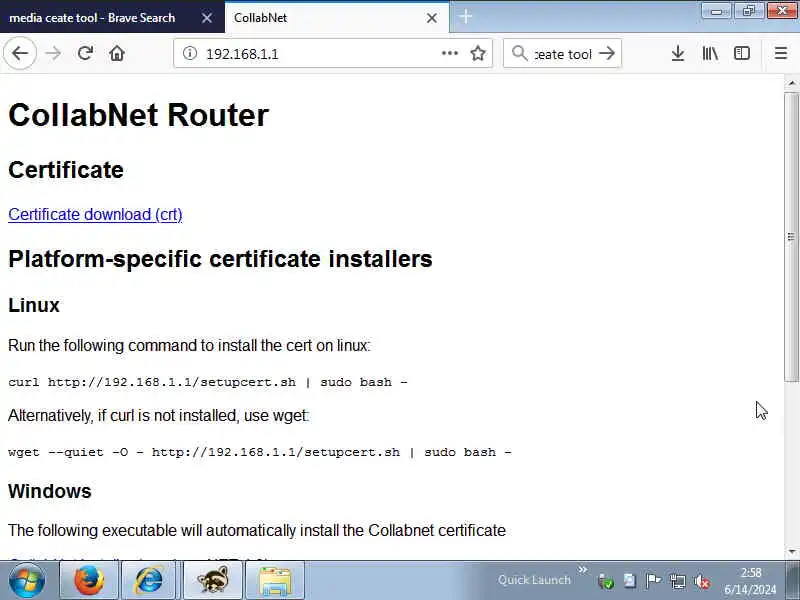Screen dimensions: 800x600
Task: Open the raccoon app on taskbar
Action: point(212,581)
